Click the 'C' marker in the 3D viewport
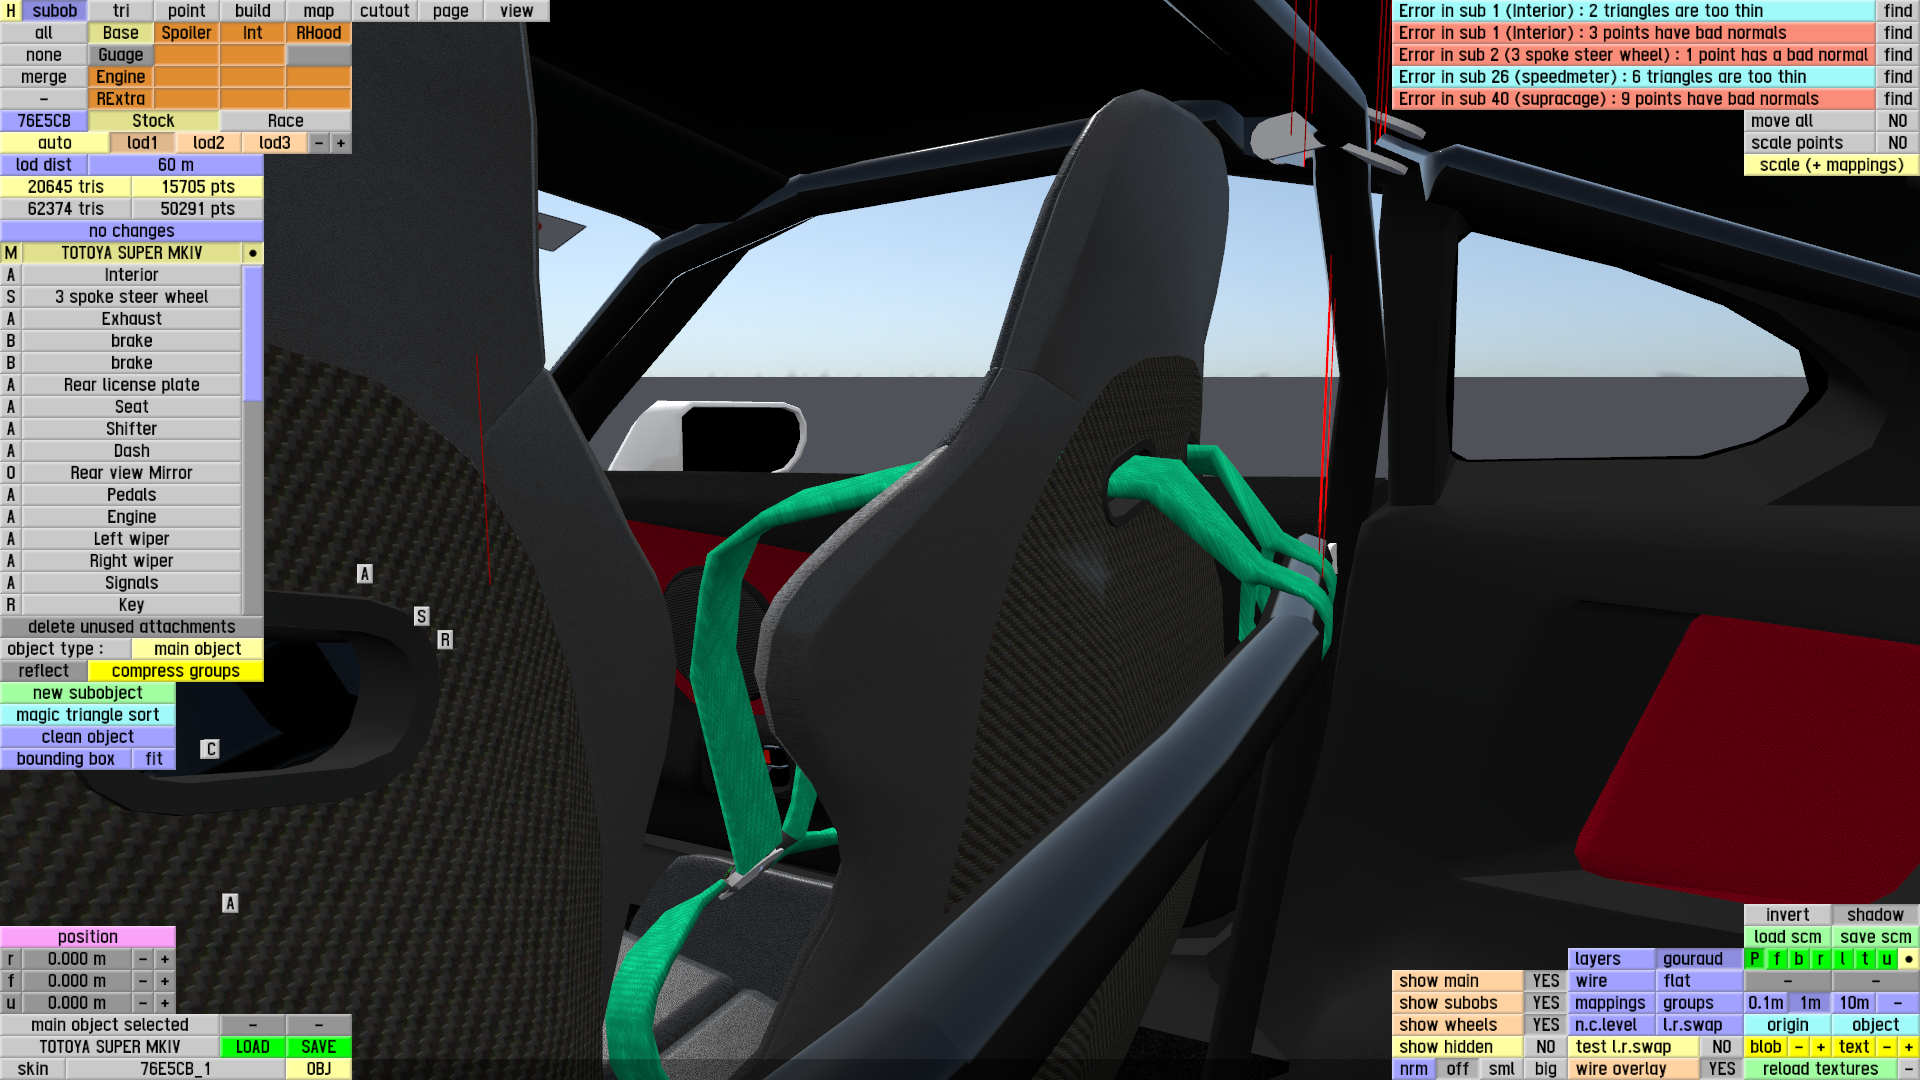This screenshot has height=1080, width=1920. point(210,749)
